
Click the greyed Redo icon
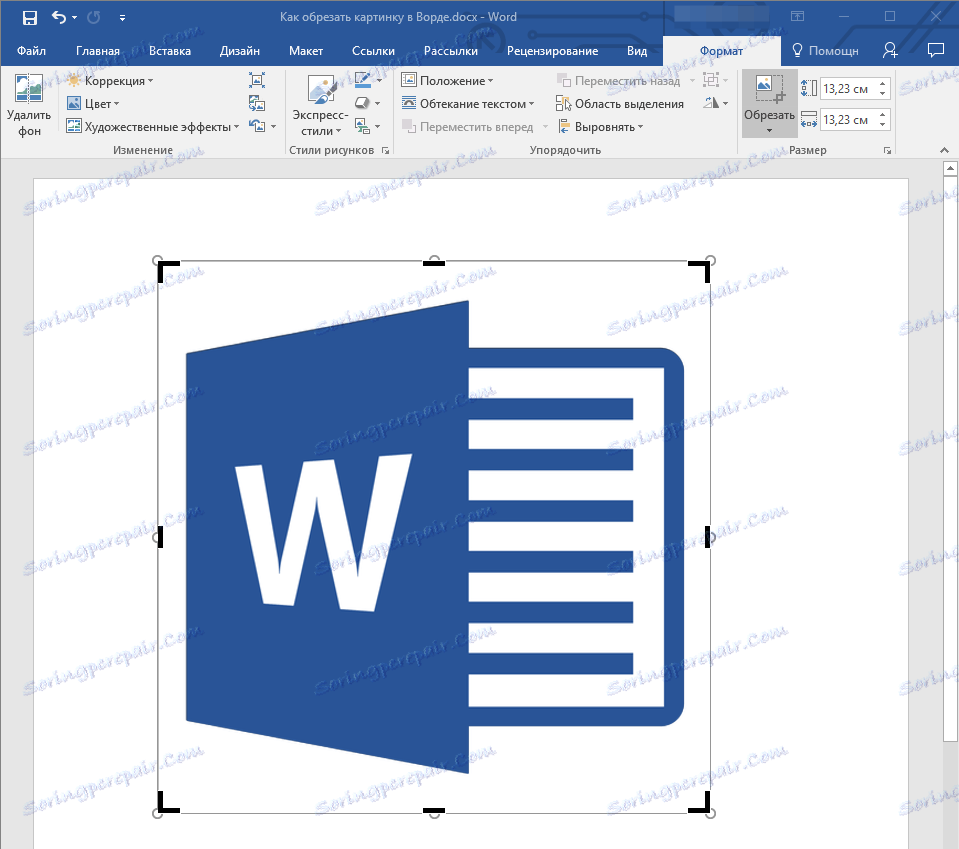[x=94, y=17]
